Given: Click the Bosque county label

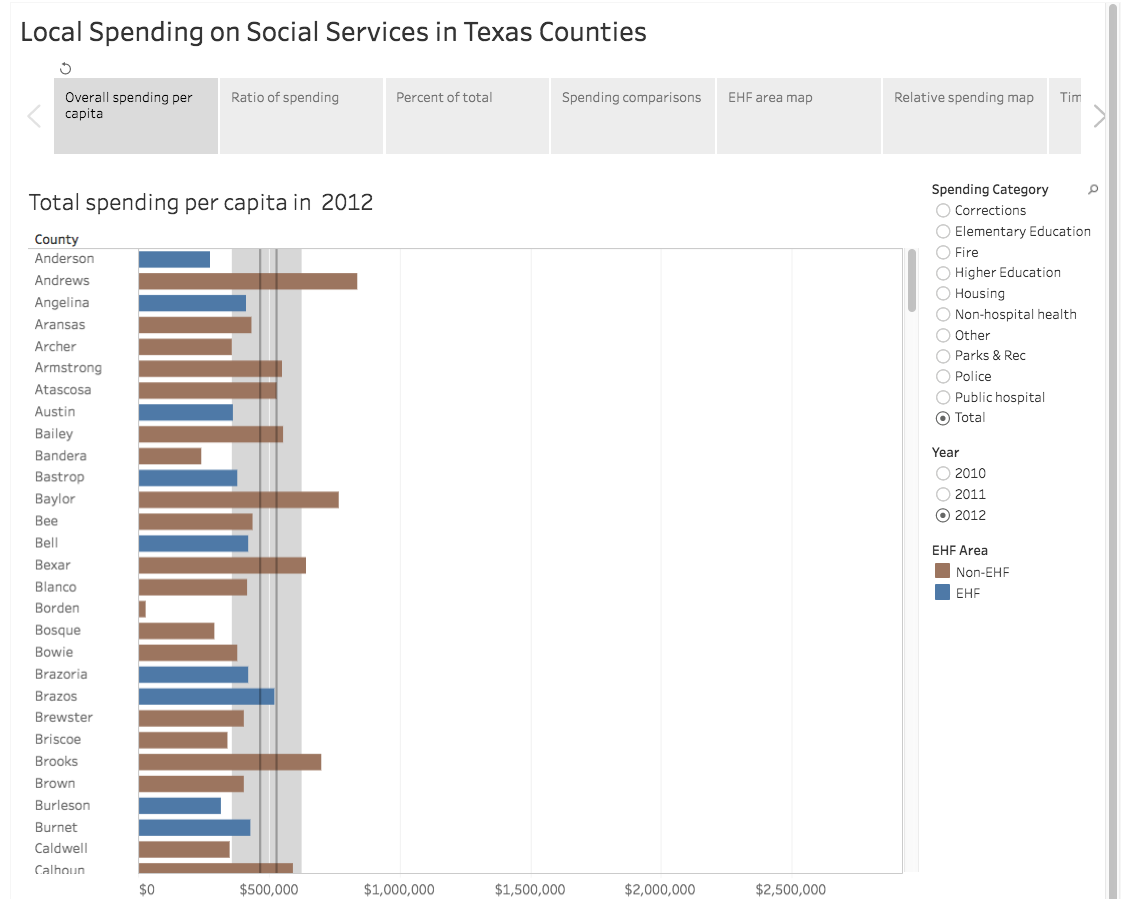Looking at the screenshot, I should point(58,631).
